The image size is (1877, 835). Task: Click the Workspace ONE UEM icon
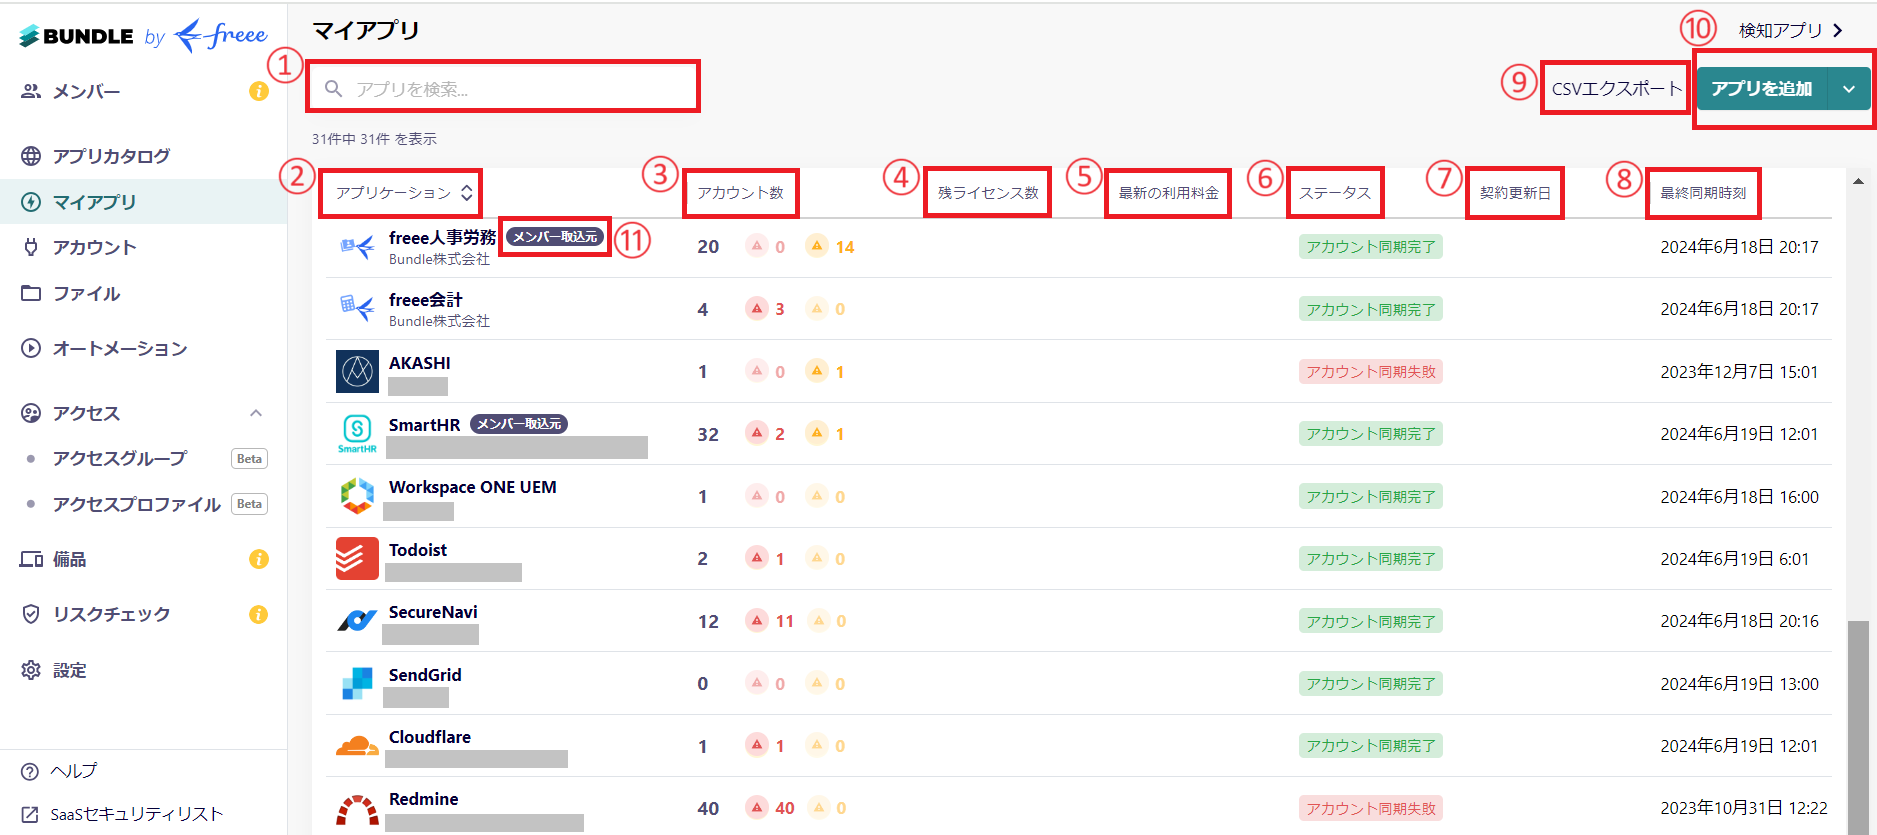pyautogui.click(x=357, y=496)
